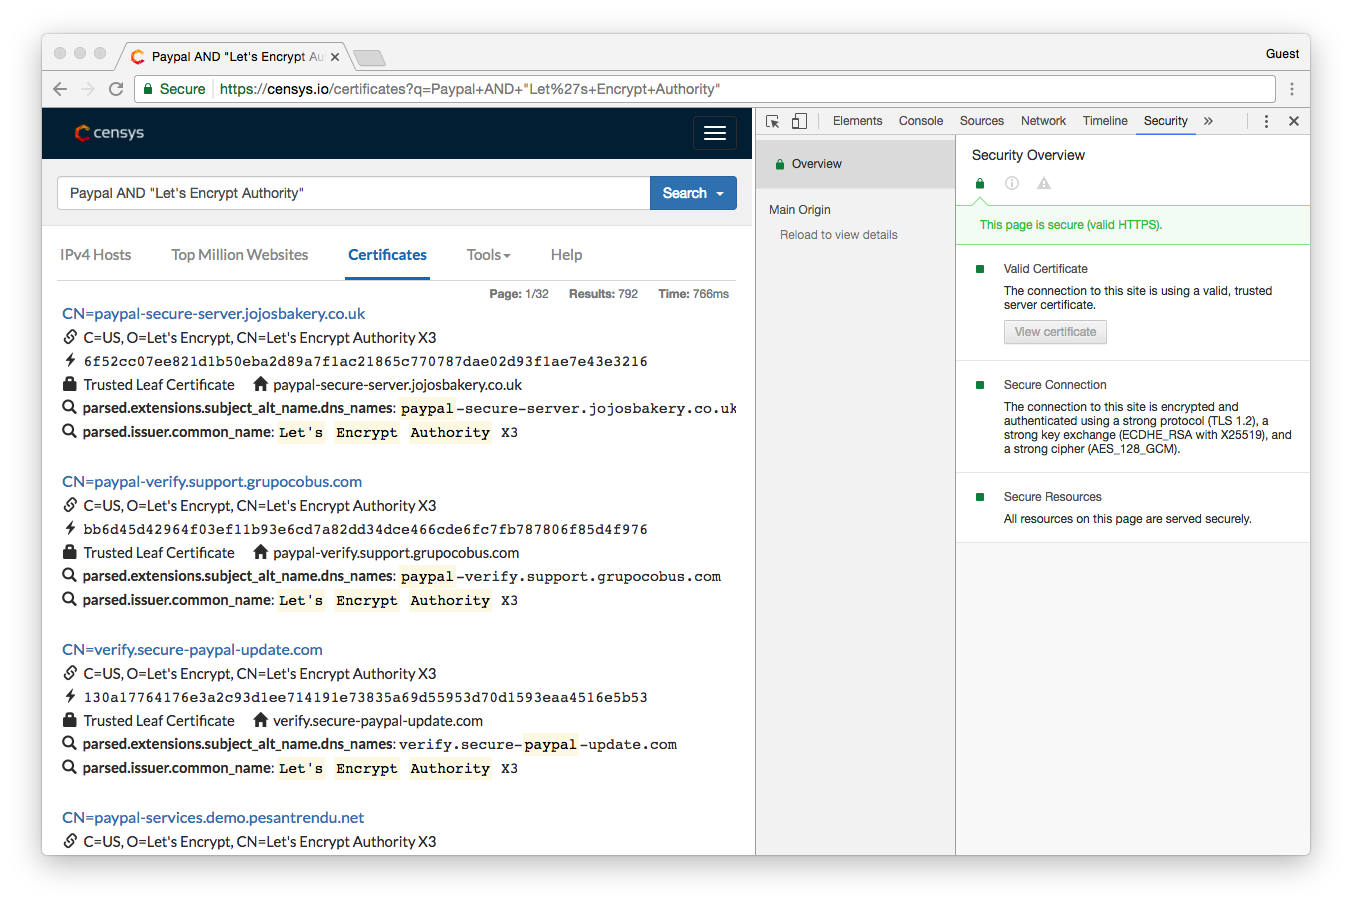Open the Help tab
Screen dimensions: 1352x905
(567, 255)
